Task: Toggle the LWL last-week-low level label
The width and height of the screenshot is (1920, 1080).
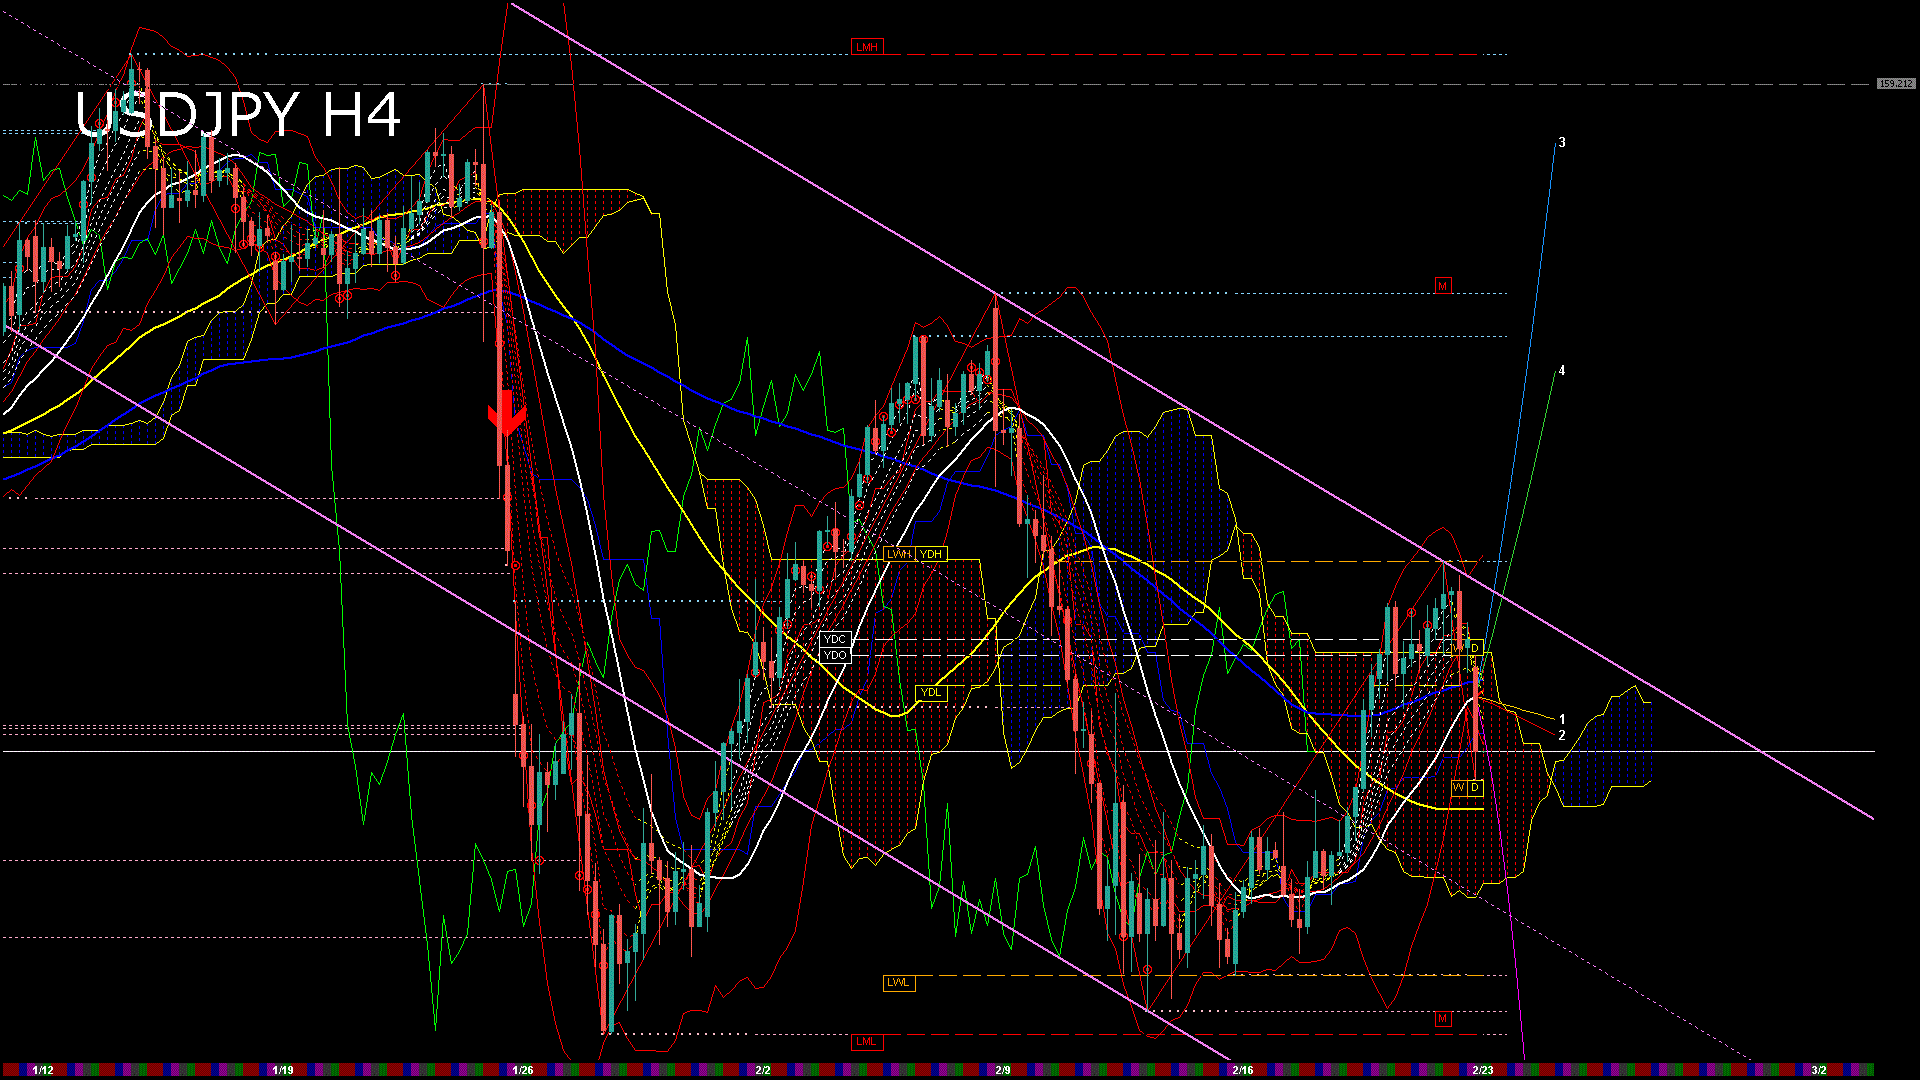Action: (899, 983)
